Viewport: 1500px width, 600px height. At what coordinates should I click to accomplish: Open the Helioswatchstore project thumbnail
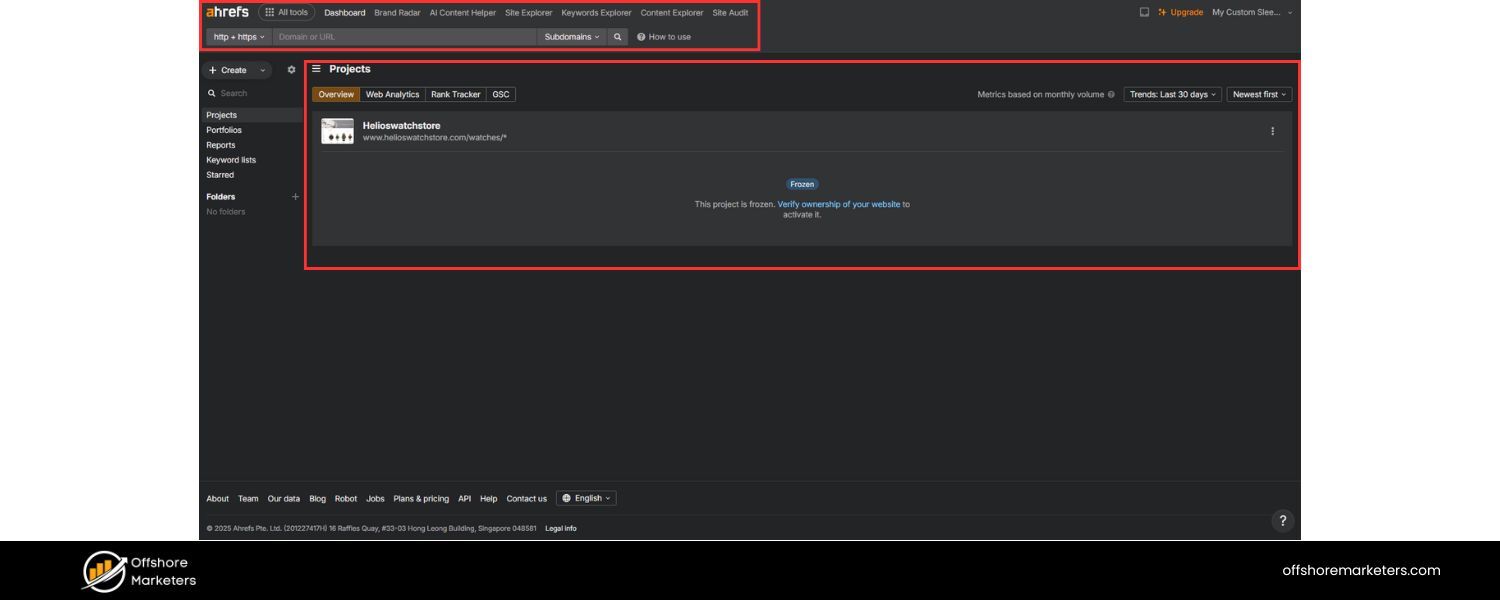click(x=337, y=131)
